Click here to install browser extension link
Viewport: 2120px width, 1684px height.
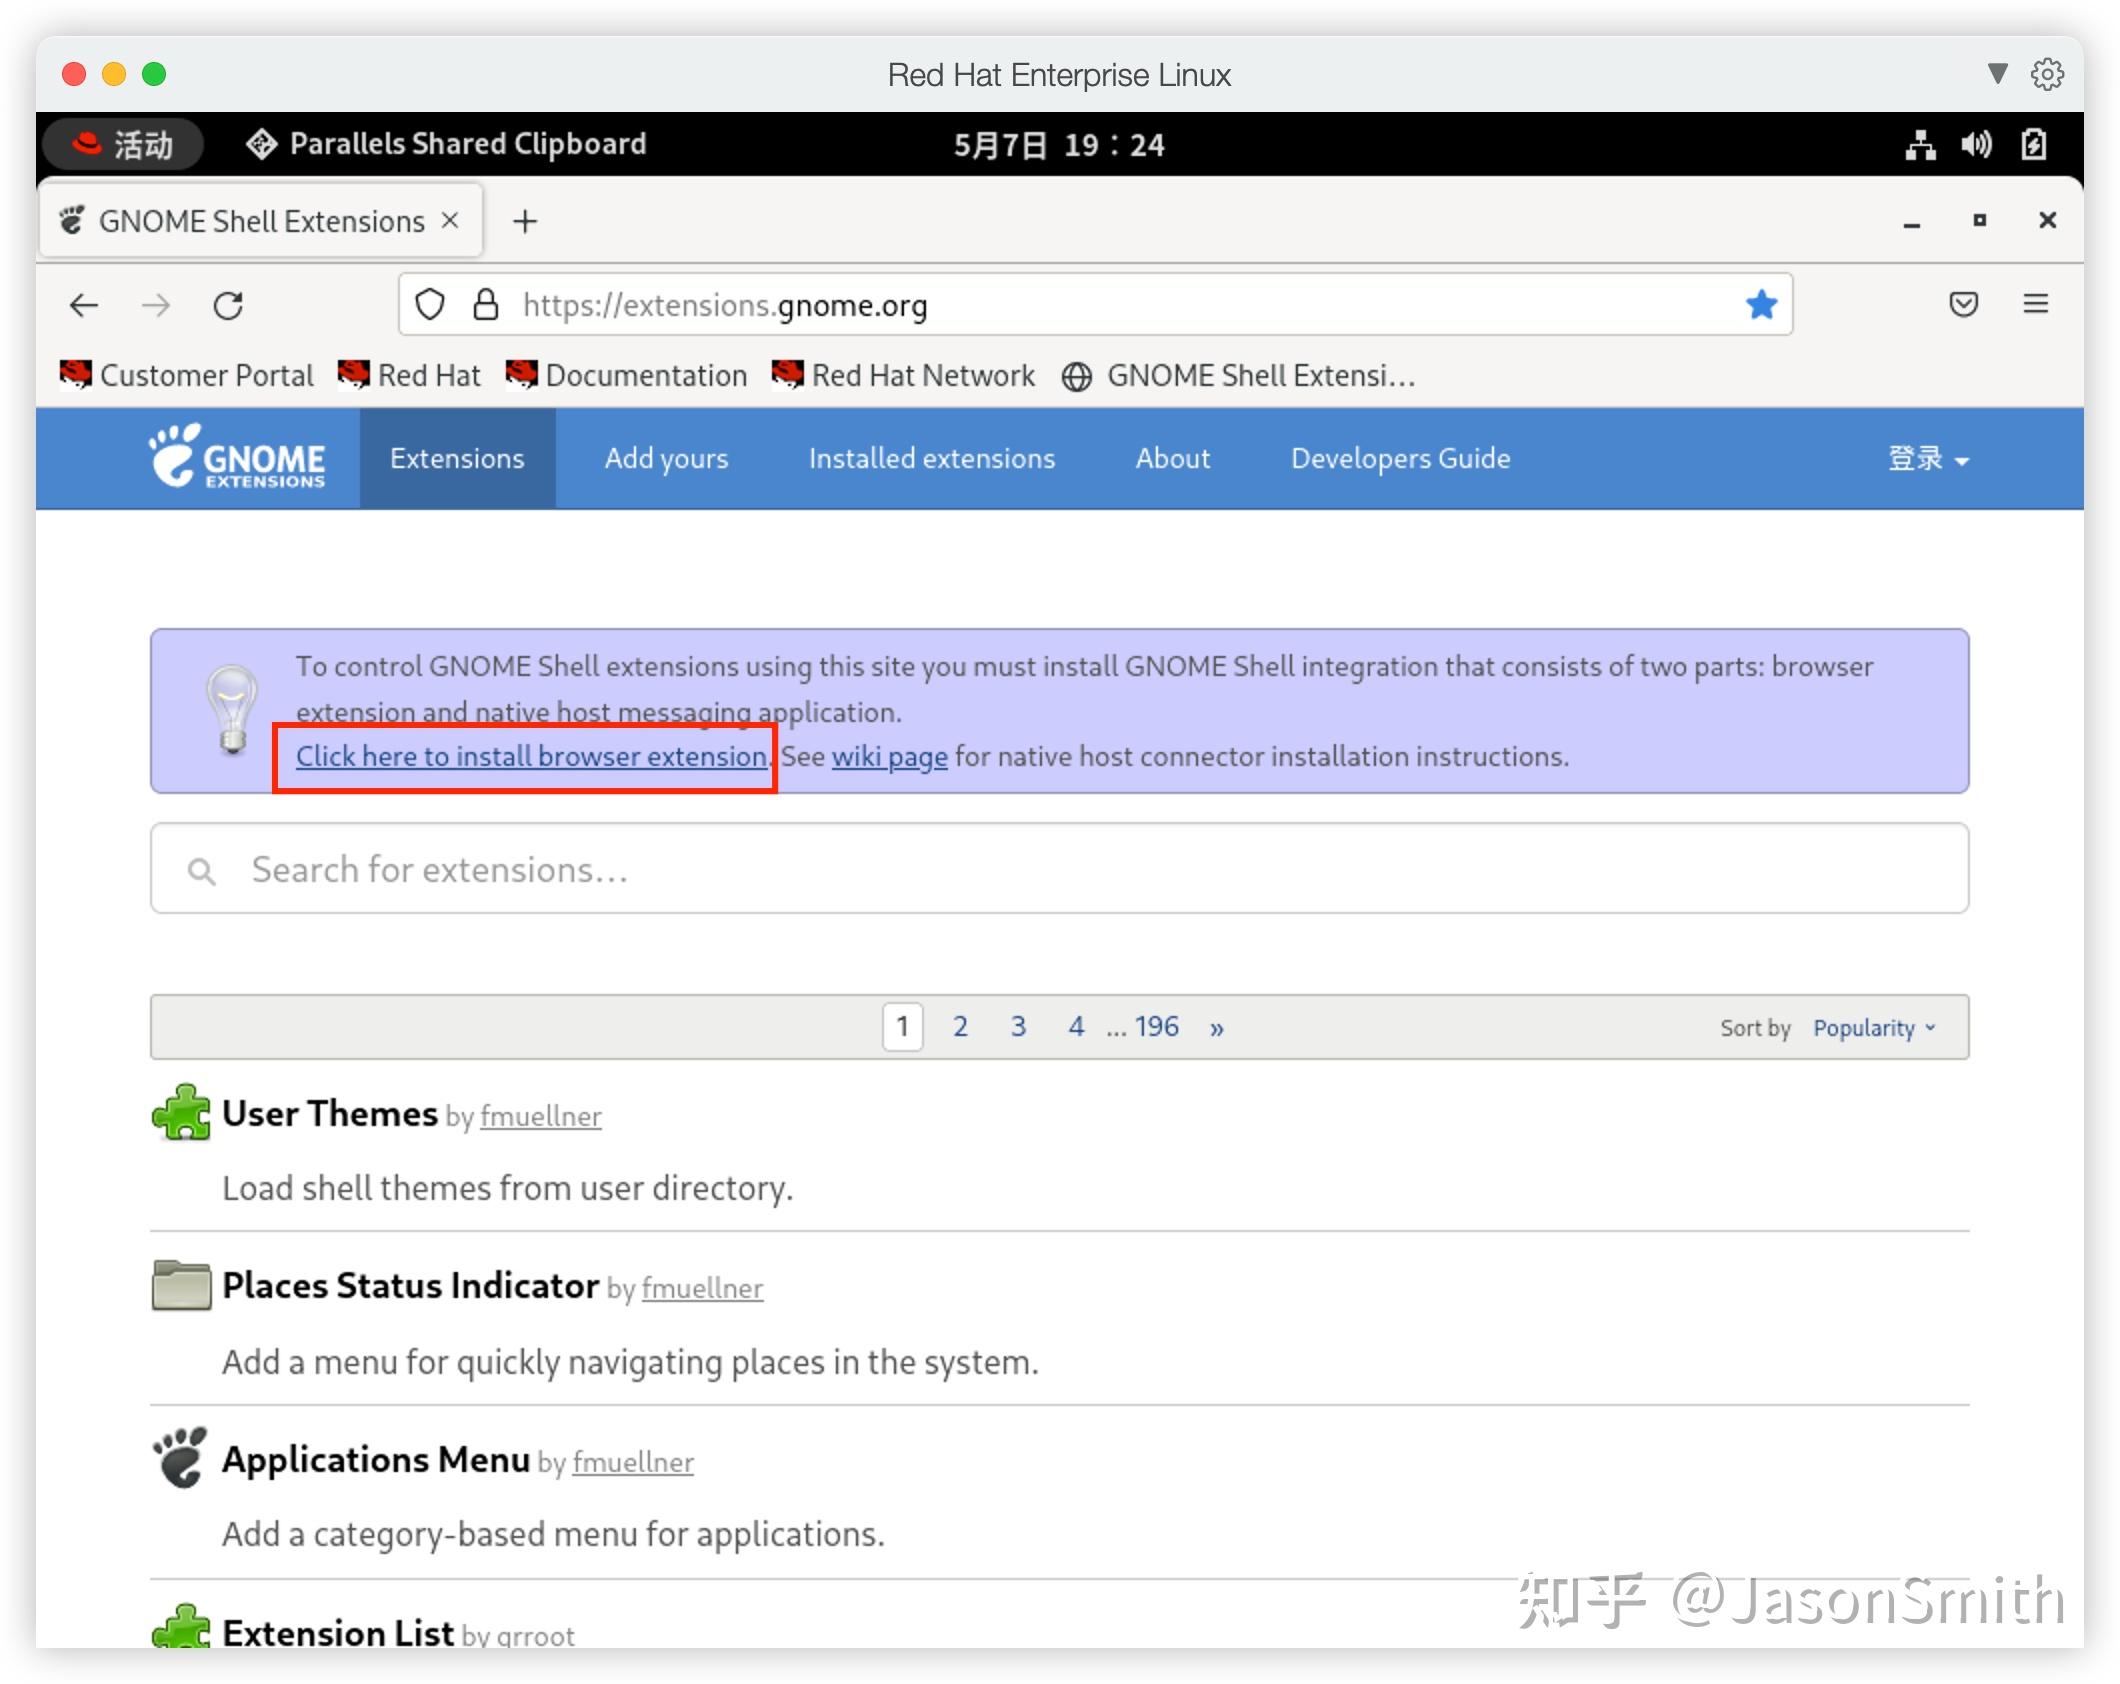click(x=531, y=757)
